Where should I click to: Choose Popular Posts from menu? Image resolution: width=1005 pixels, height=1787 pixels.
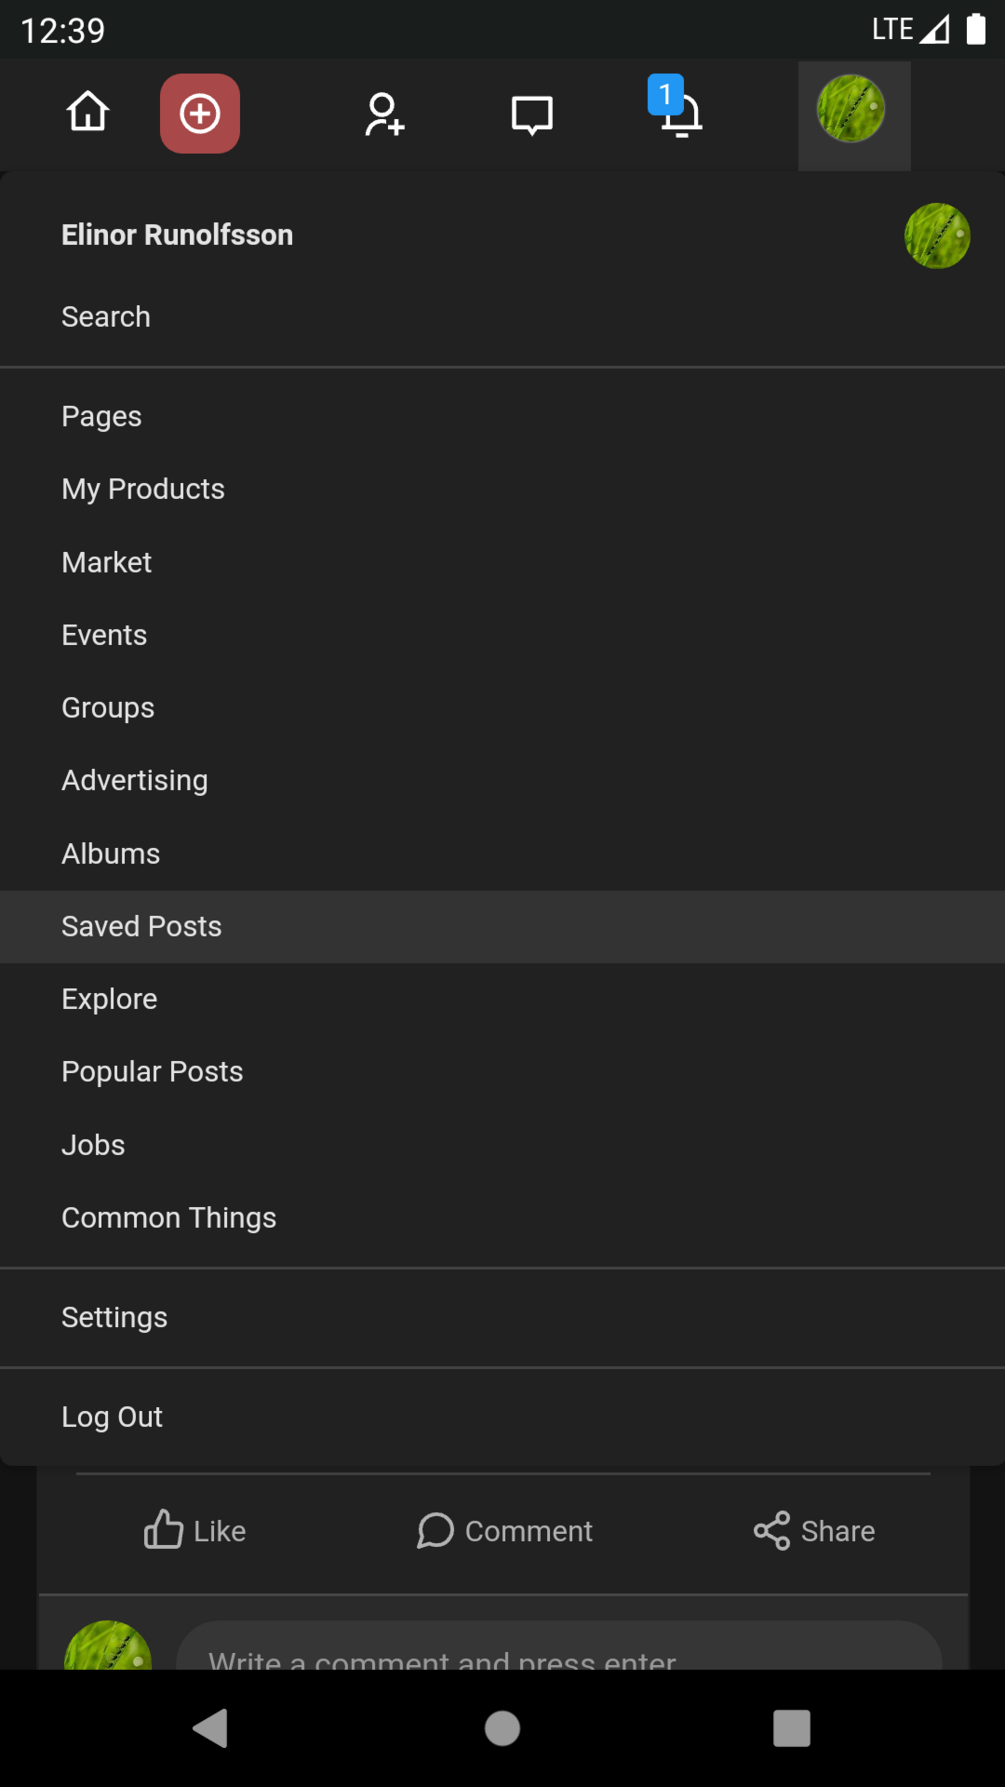[152, 1072]
